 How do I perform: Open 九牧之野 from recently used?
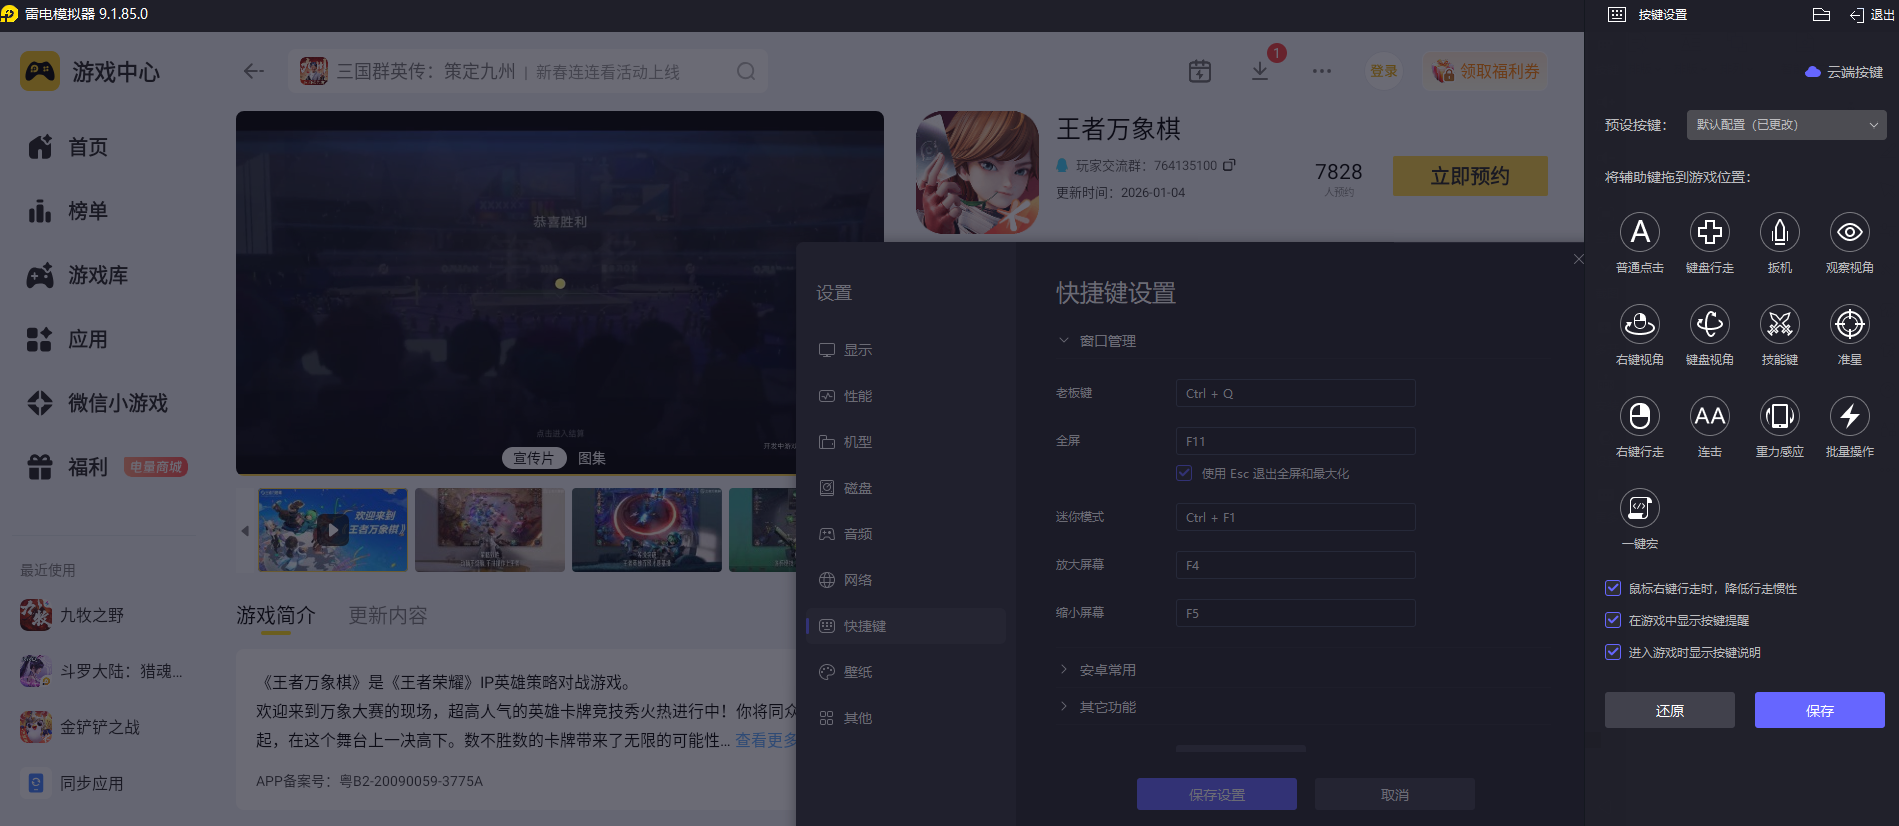(72, 615)
